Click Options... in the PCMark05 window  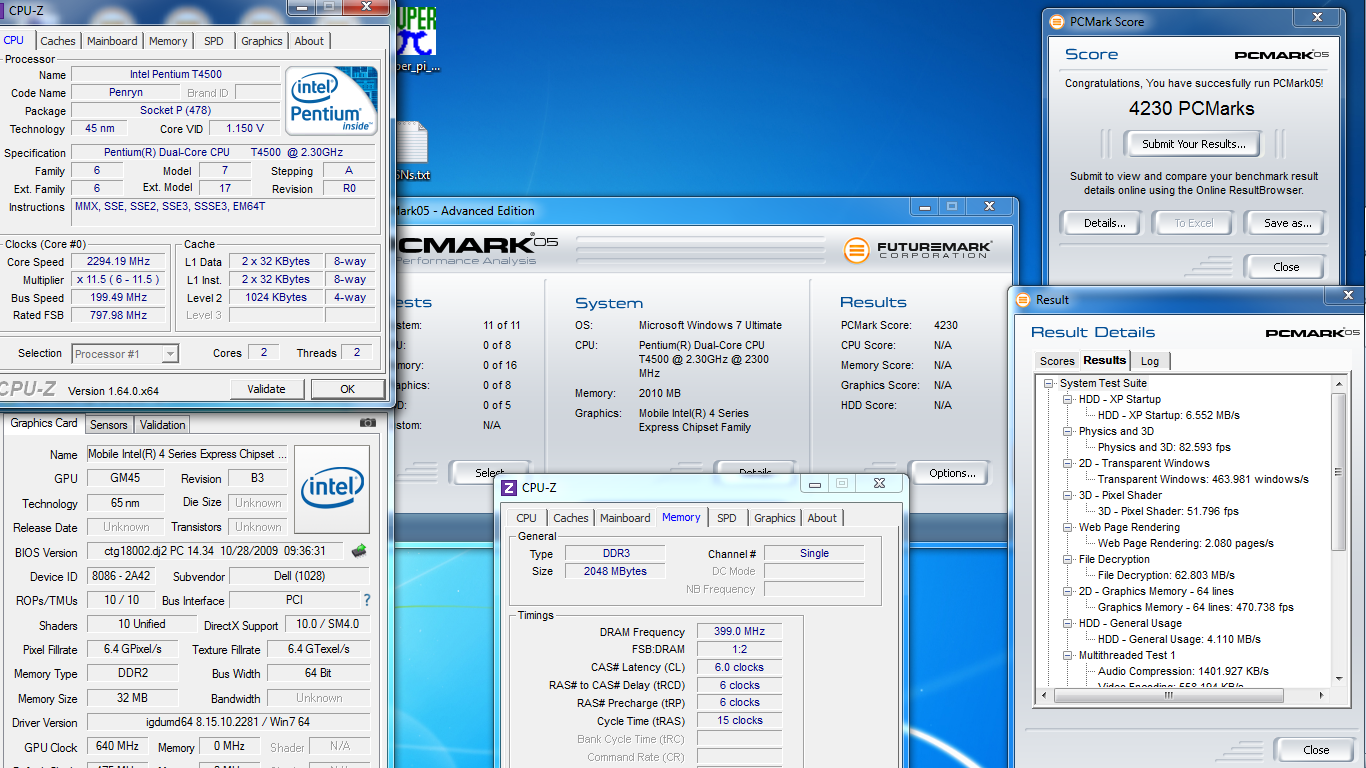pos(952,473)
